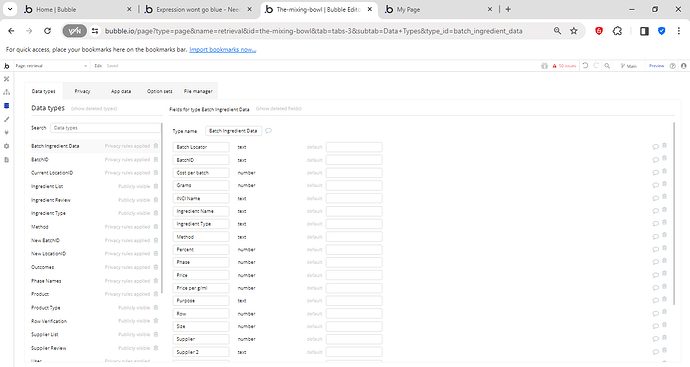The height and width of the screenshot is (367, 690).
Task: Set default value for Purpose field
Action: (x=354, y=301)
